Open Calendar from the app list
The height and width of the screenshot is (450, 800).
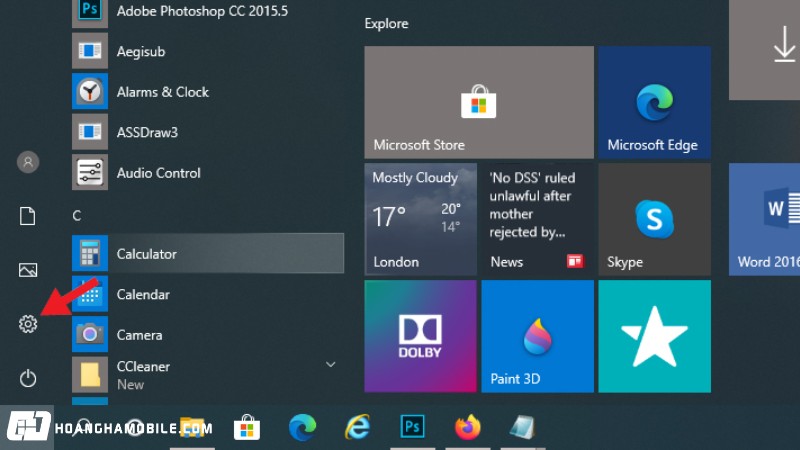coord(143,295)
